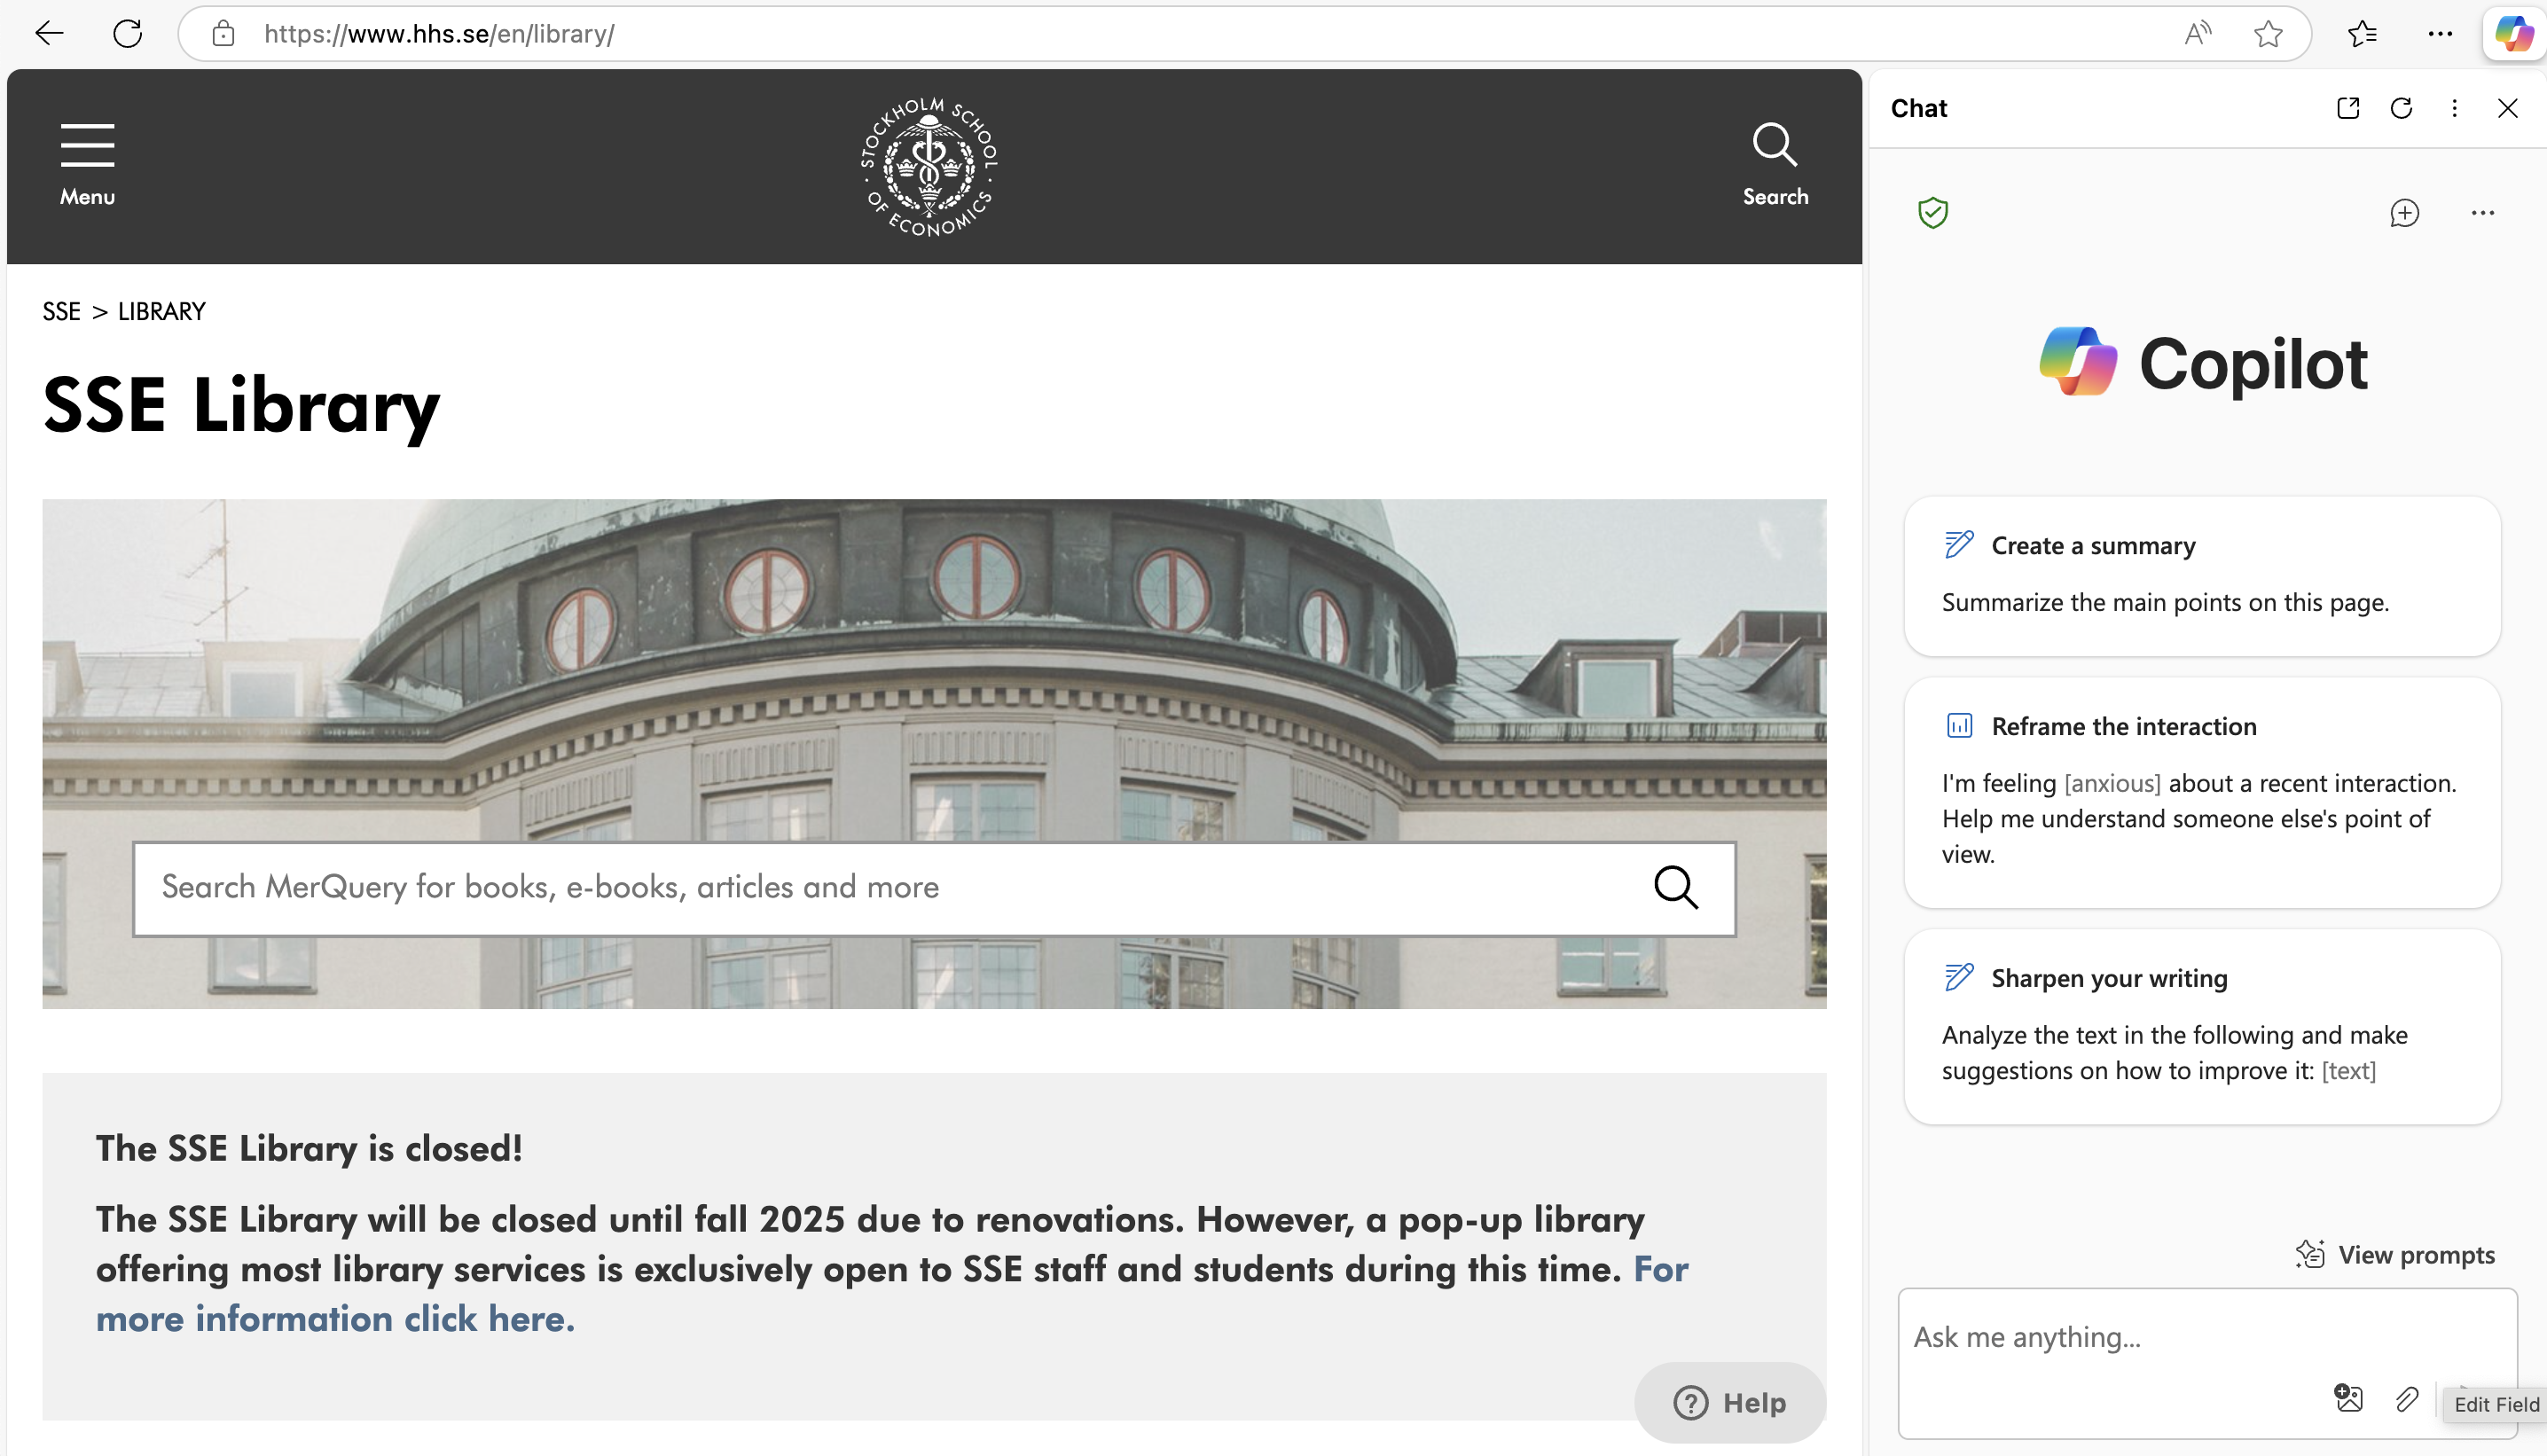Submit the MerQuery search magnifier

pos(1675,887)
